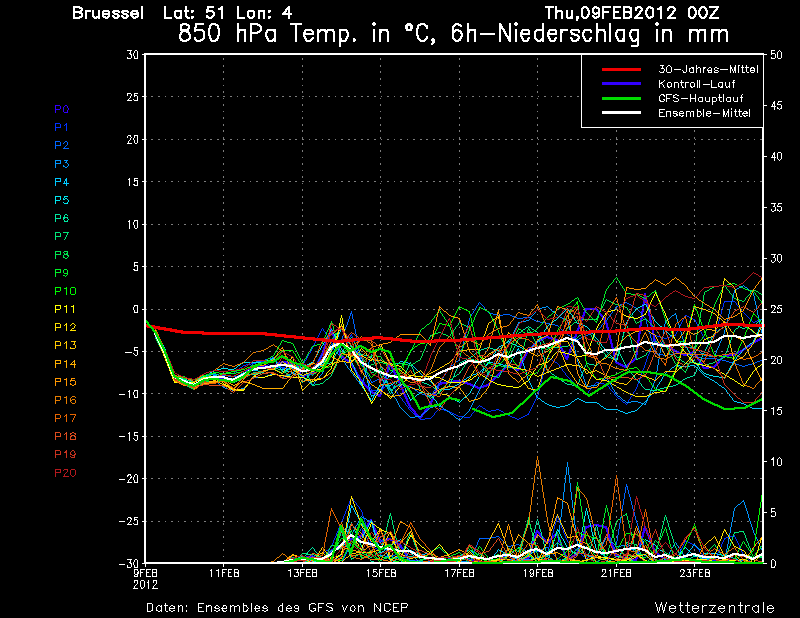Image resolution: width=800 pixels, height=618 pixels.
Task: Click the P18 ensemble member label
Action: (65, 436)
